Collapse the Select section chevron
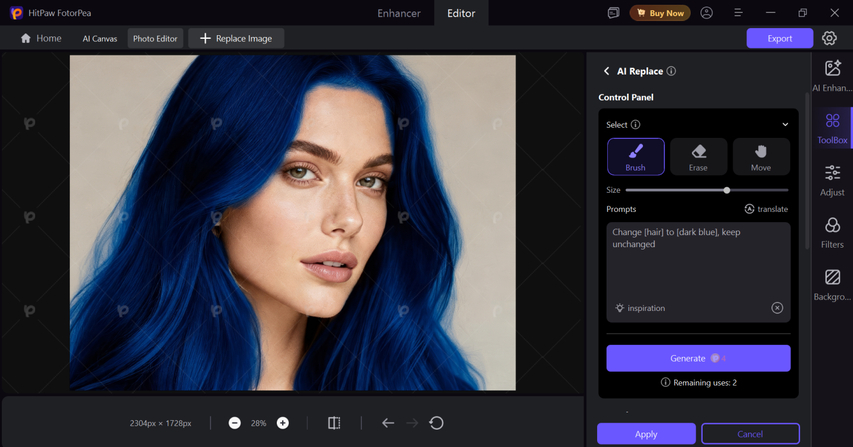Screen dimensions: 853x447 [x=785, y=125]
